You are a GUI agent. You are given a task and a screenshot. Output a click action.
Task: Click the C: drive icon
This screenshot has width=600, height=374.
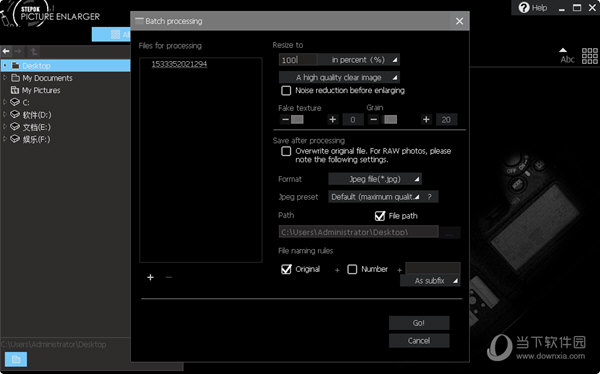15,102
